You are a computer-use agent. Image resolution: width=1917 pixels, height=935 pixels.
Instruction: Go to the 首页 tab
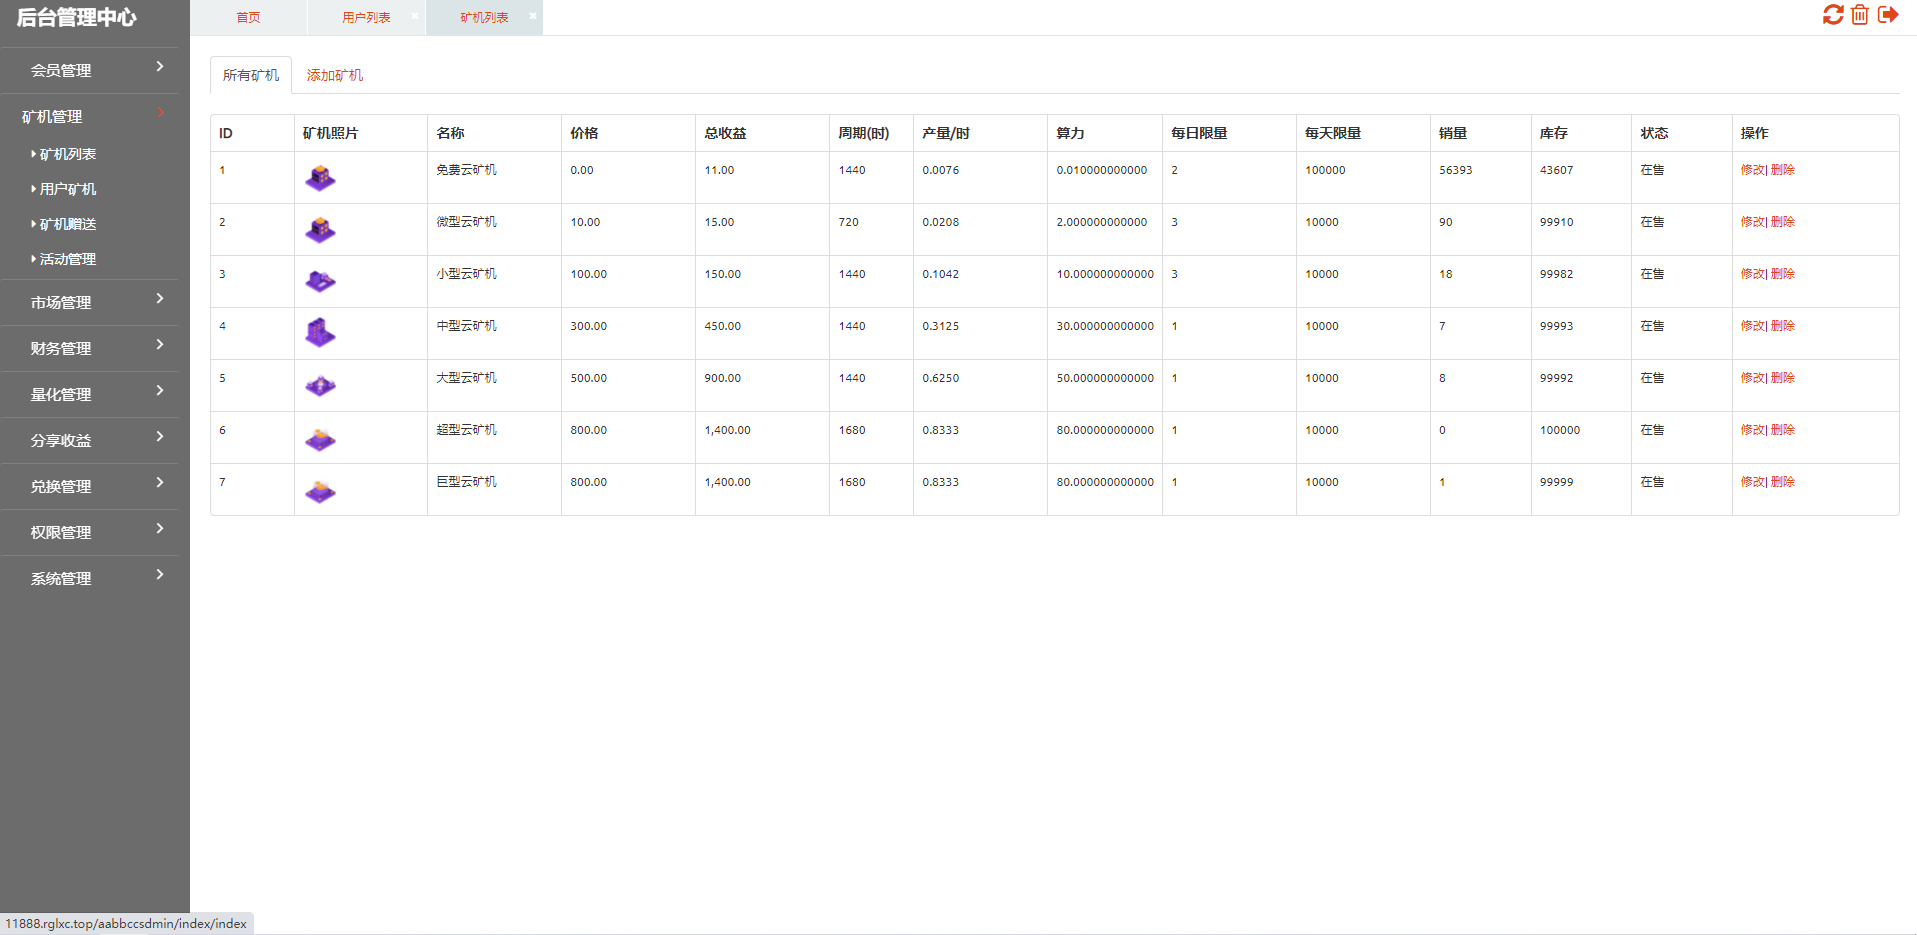click(x=248, y=18)
